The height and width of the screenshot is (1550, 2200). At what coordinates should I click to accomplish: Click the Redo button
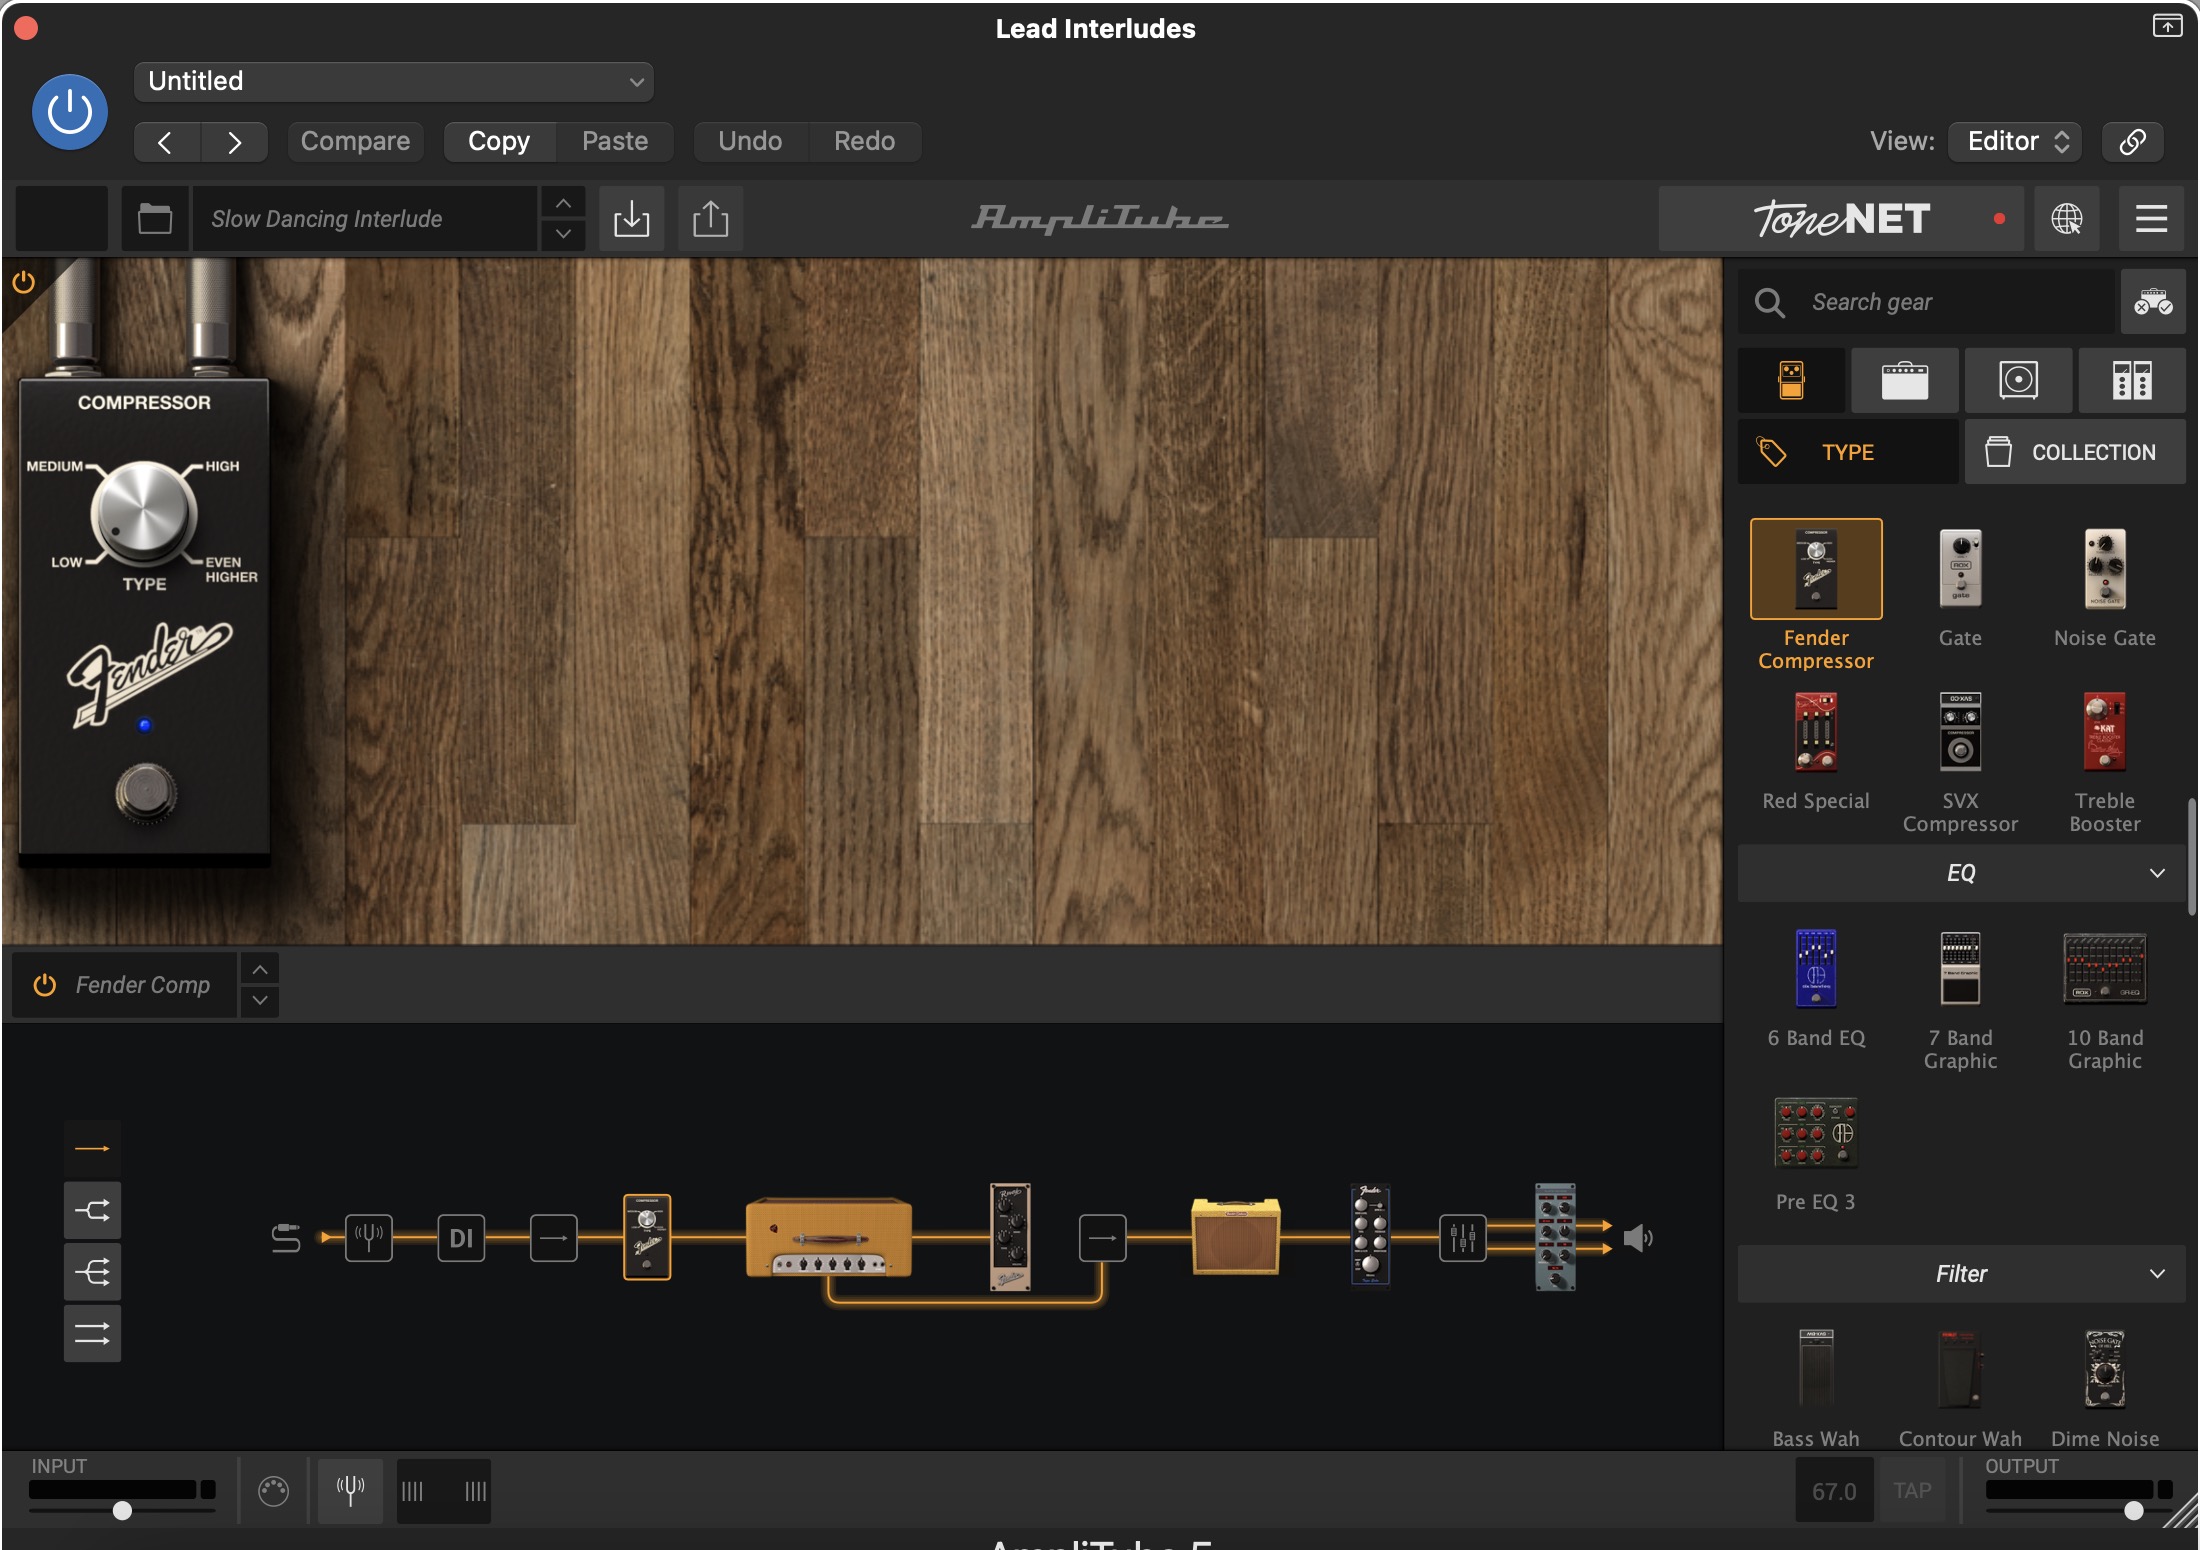click(865, 141)
